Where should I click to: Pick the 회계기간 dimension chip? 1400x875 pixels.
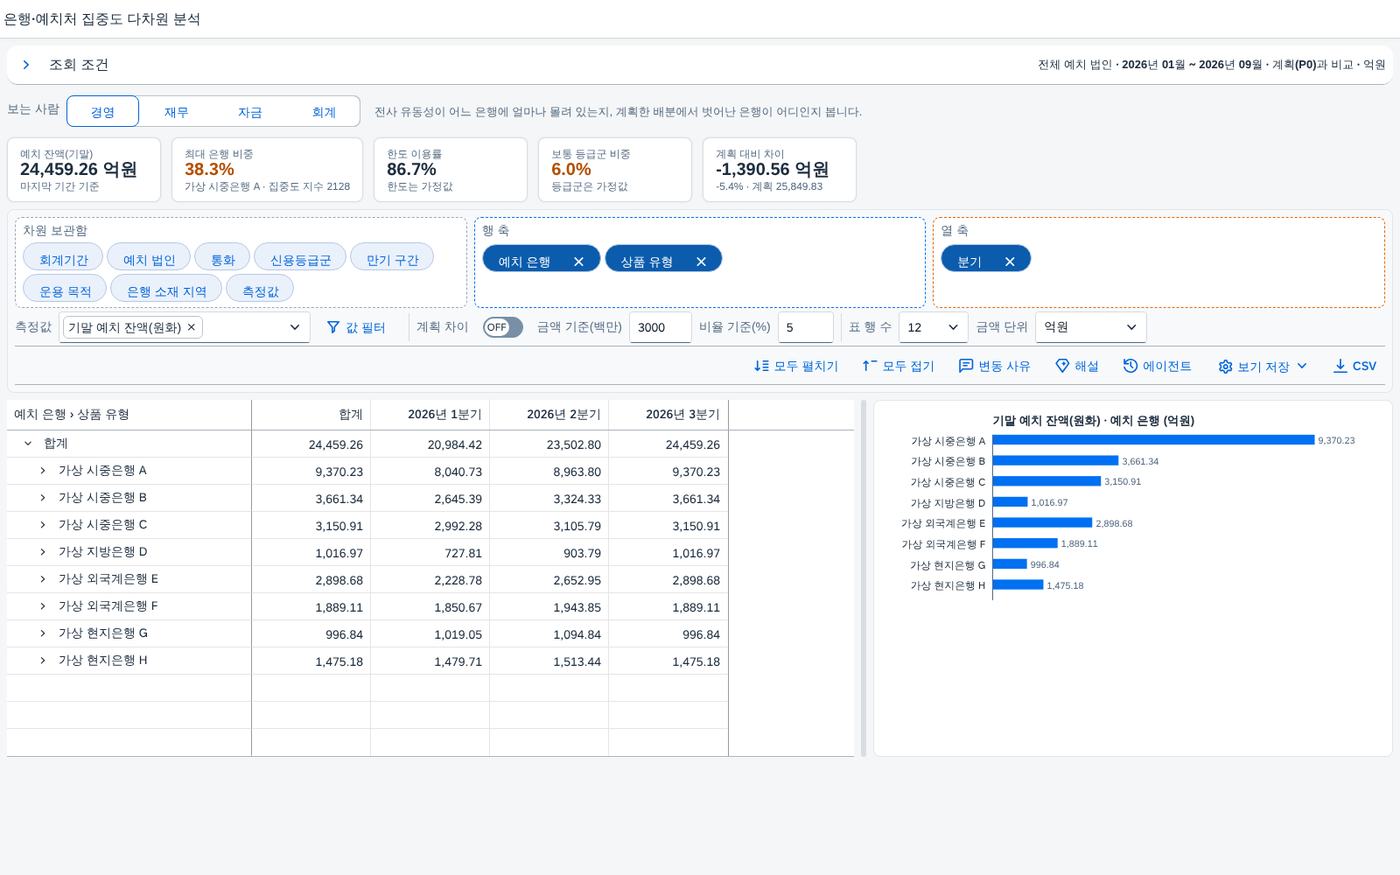click(x=63, y=258)
